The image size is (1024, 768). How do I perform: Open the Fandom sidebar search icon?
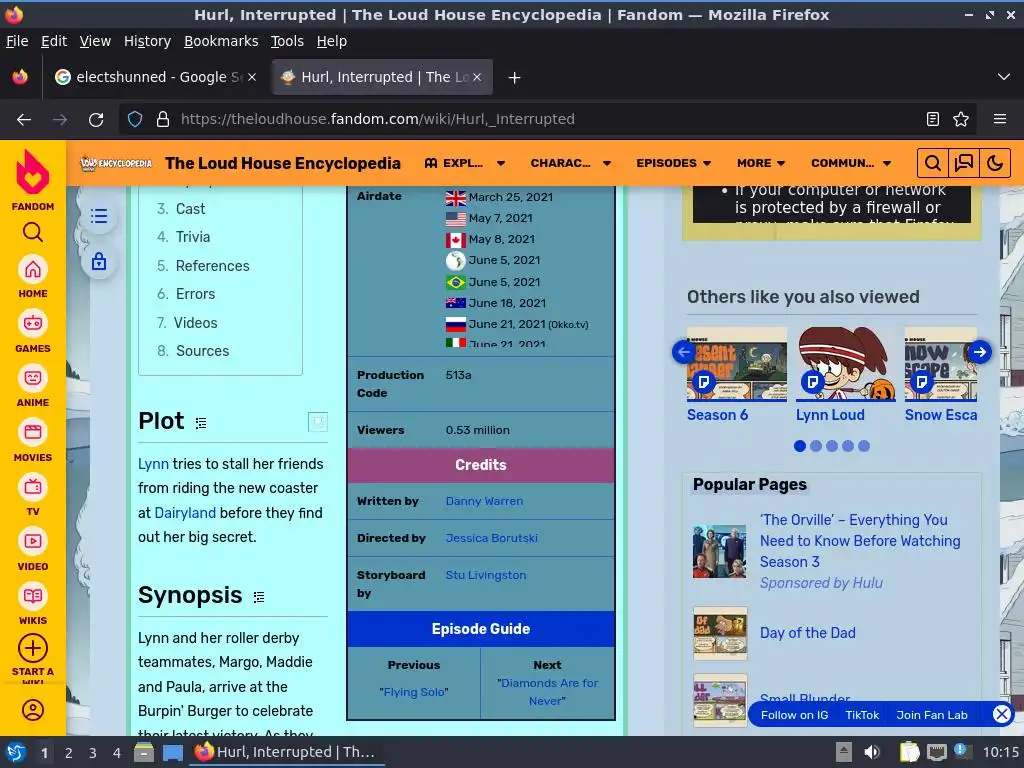coord(33,232)
